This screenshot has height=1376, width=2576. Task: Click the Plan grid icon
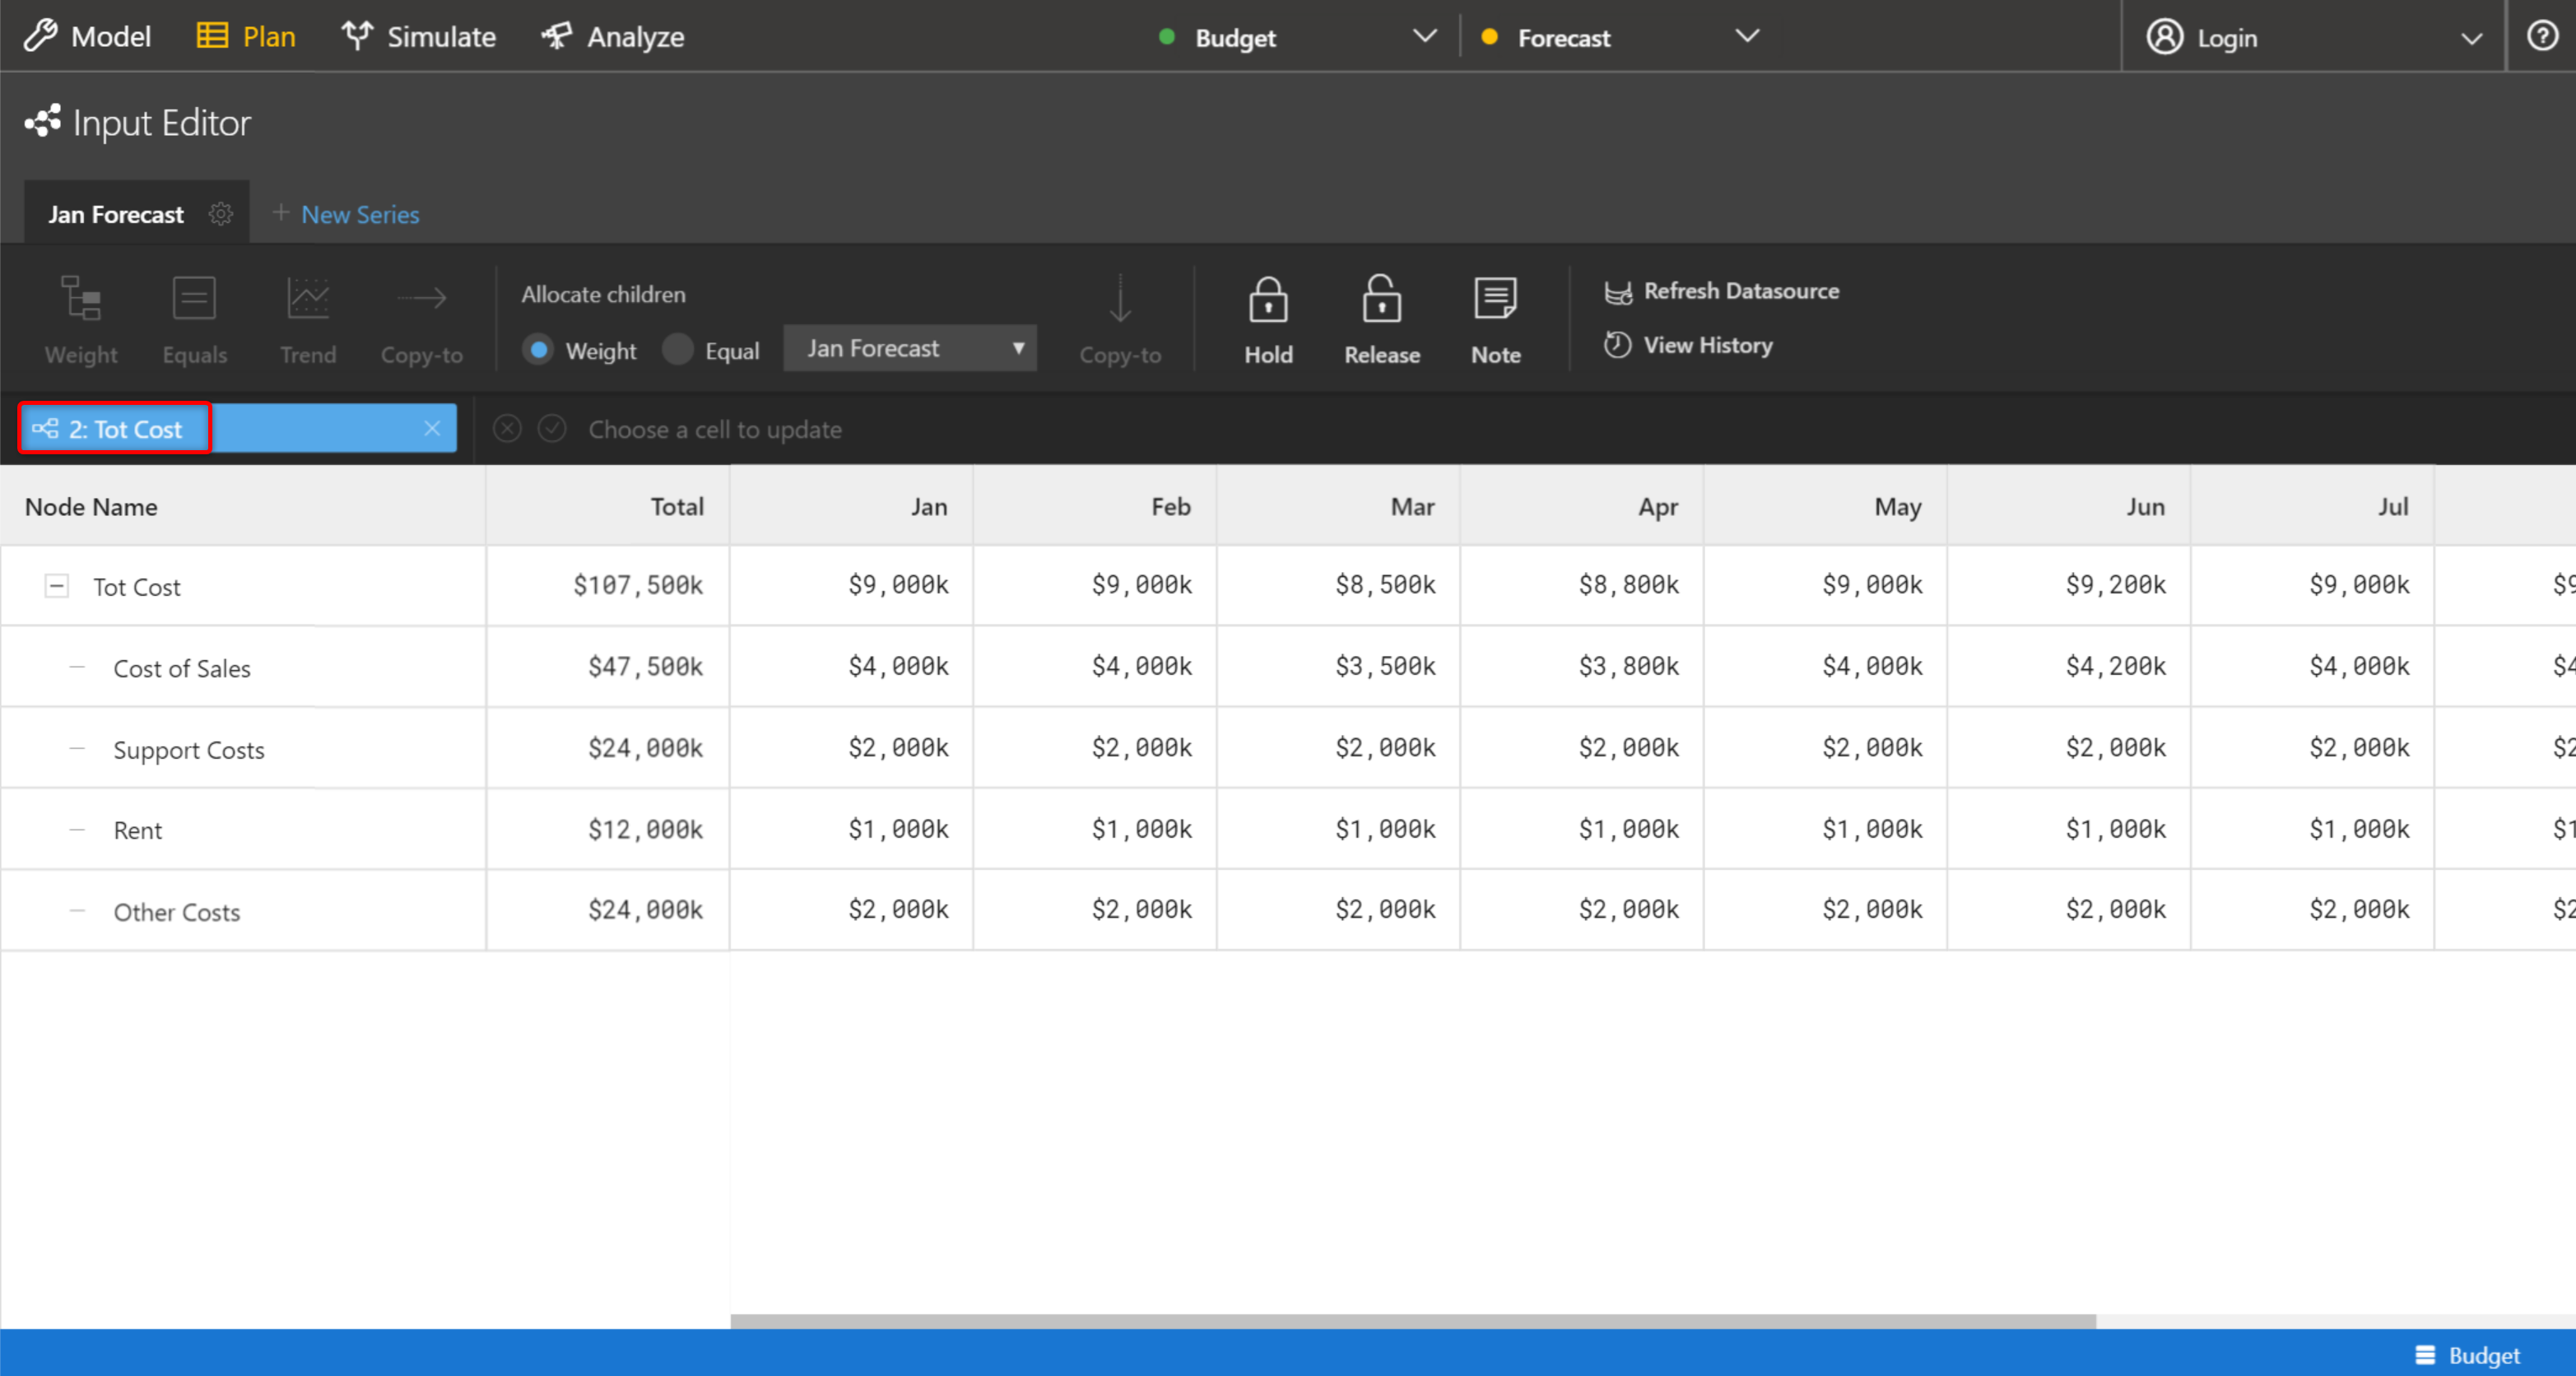[x=212, y=36]
